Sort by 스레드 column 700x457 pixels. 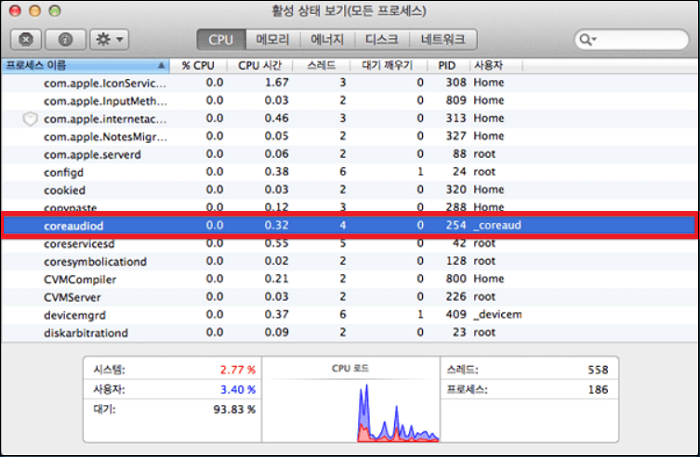[321, 66]
